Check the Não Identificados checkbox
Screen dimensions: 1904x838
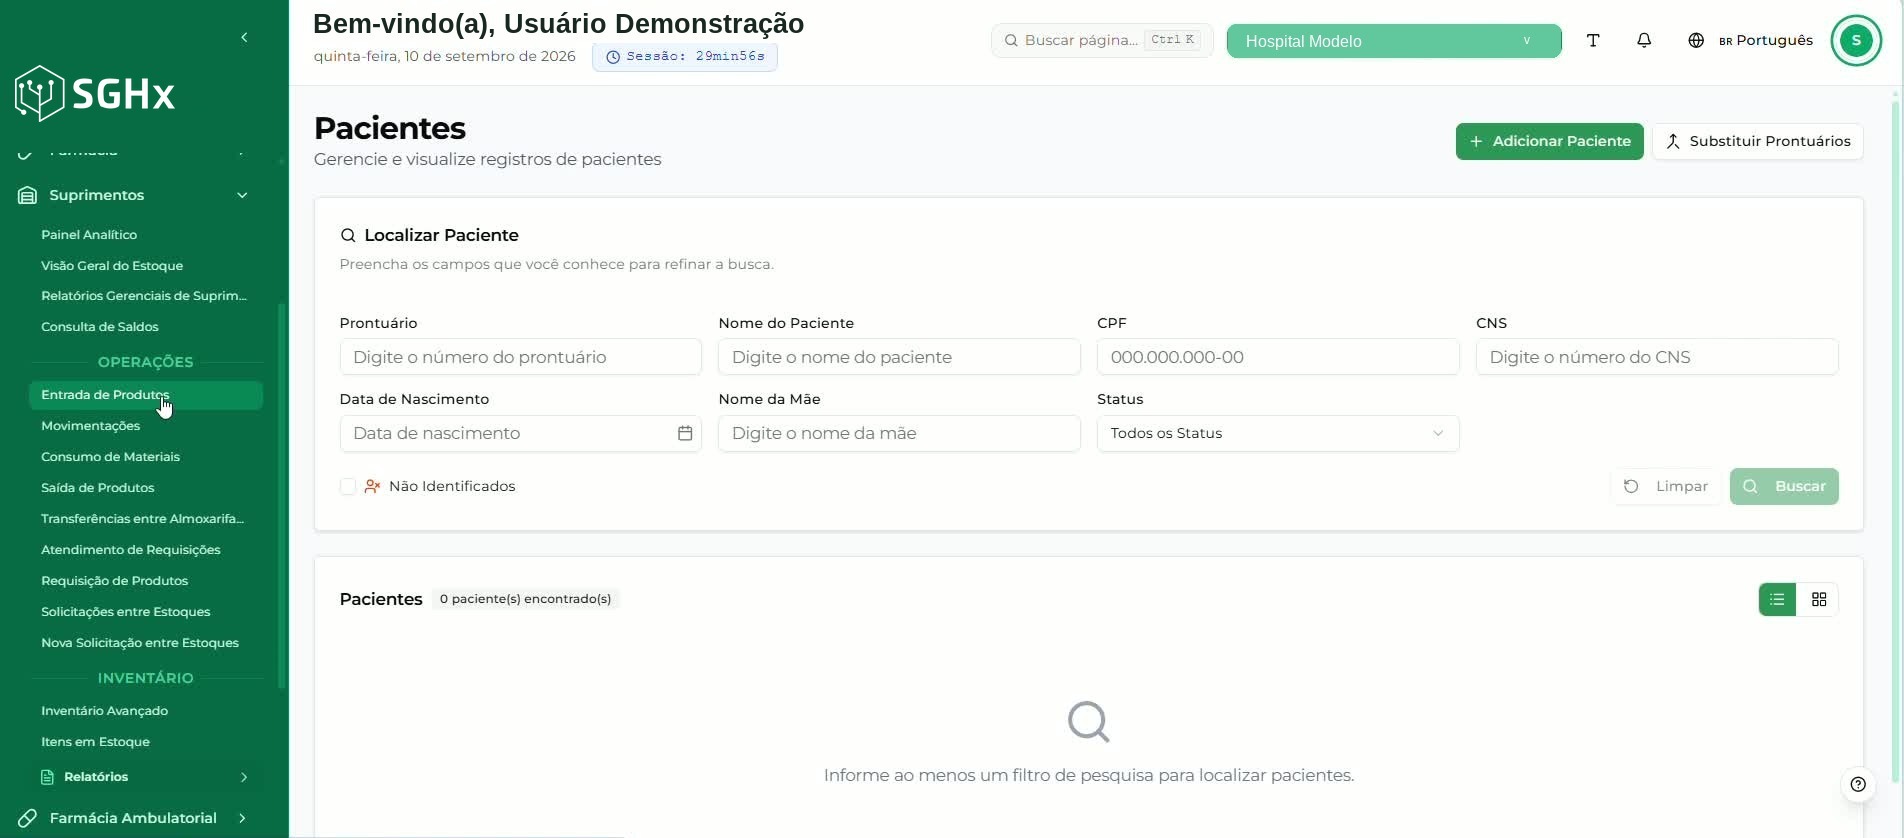click(348, 486)
